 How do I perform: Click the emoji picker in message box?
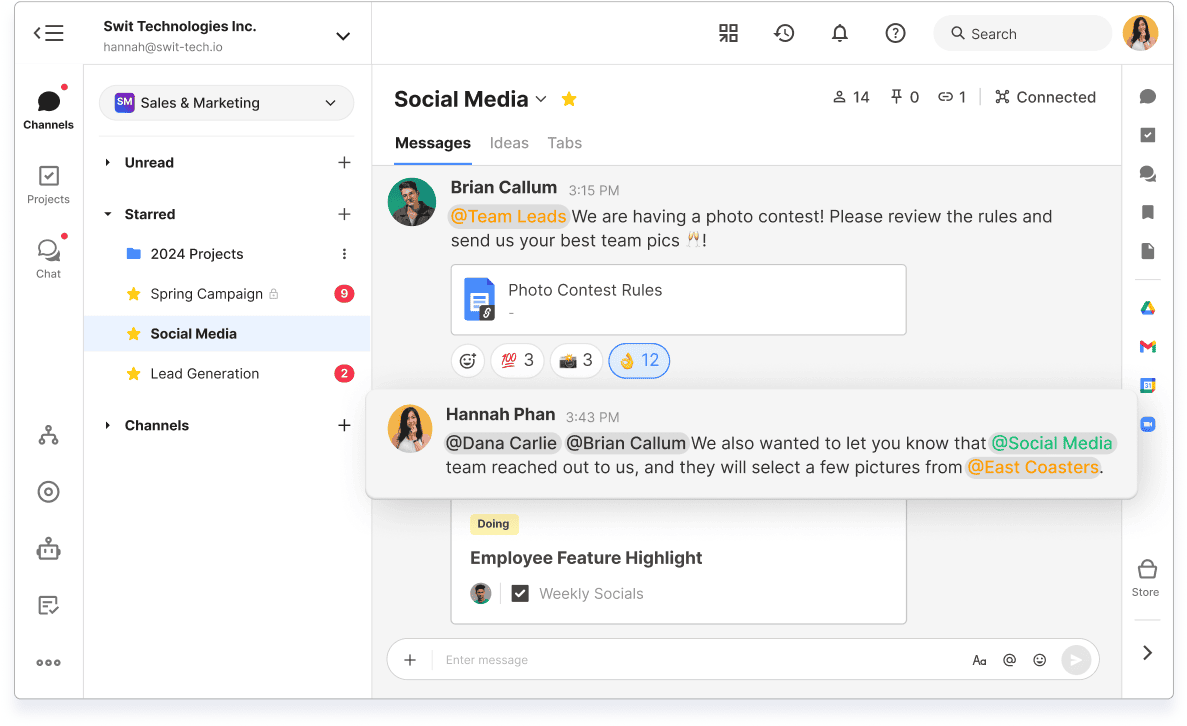(x=1040, y=660)
